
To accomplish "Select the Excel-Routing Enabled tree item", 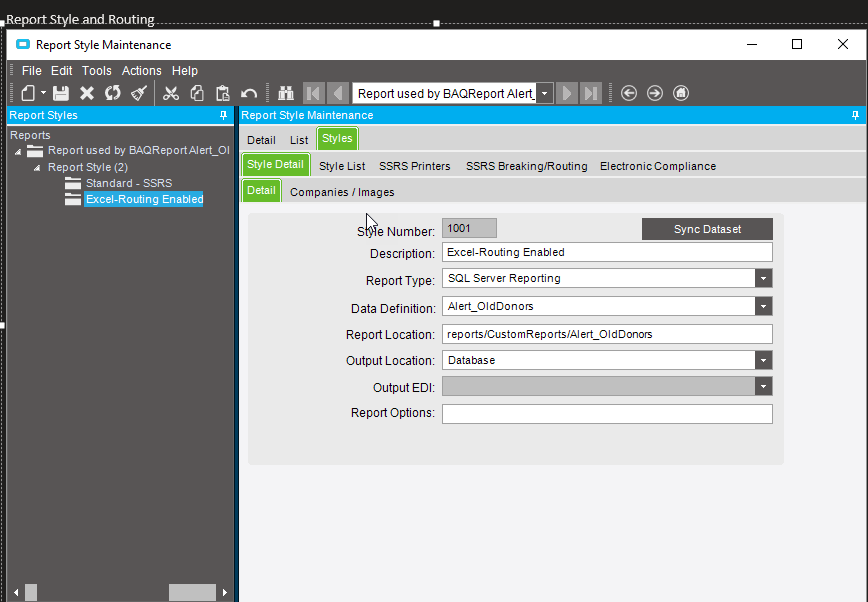I will pyautogui.click(x=144, y=199).
